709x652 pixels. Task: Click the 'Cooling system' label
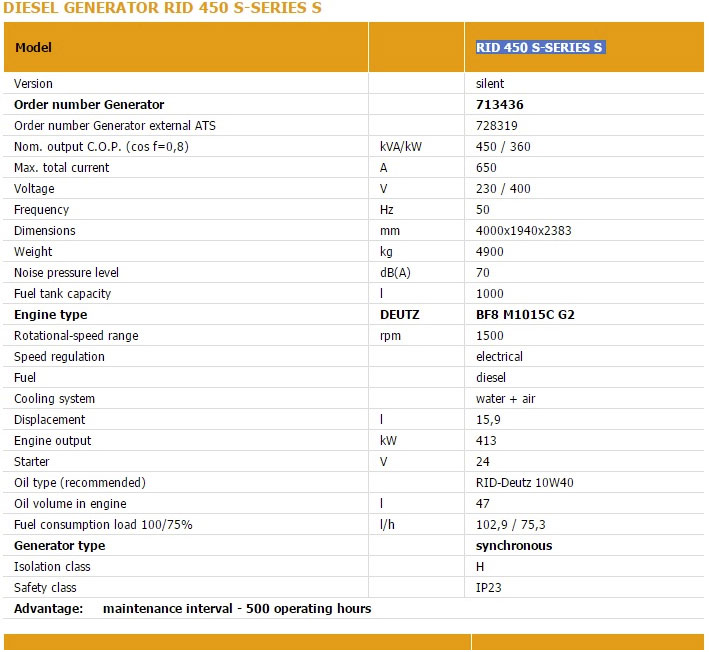[x=54, y=399]
